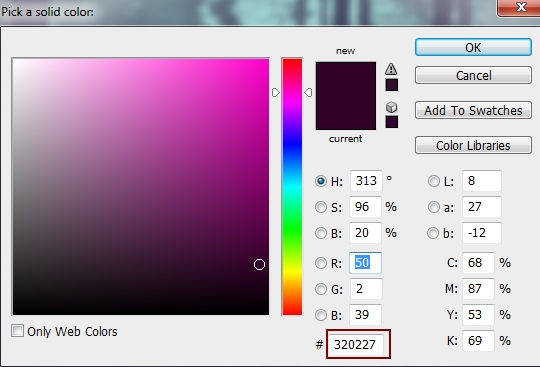Select the S saturation radio button
Viewport: 540px width, 367px height.
pyautogui.click(x=321, y=207)
